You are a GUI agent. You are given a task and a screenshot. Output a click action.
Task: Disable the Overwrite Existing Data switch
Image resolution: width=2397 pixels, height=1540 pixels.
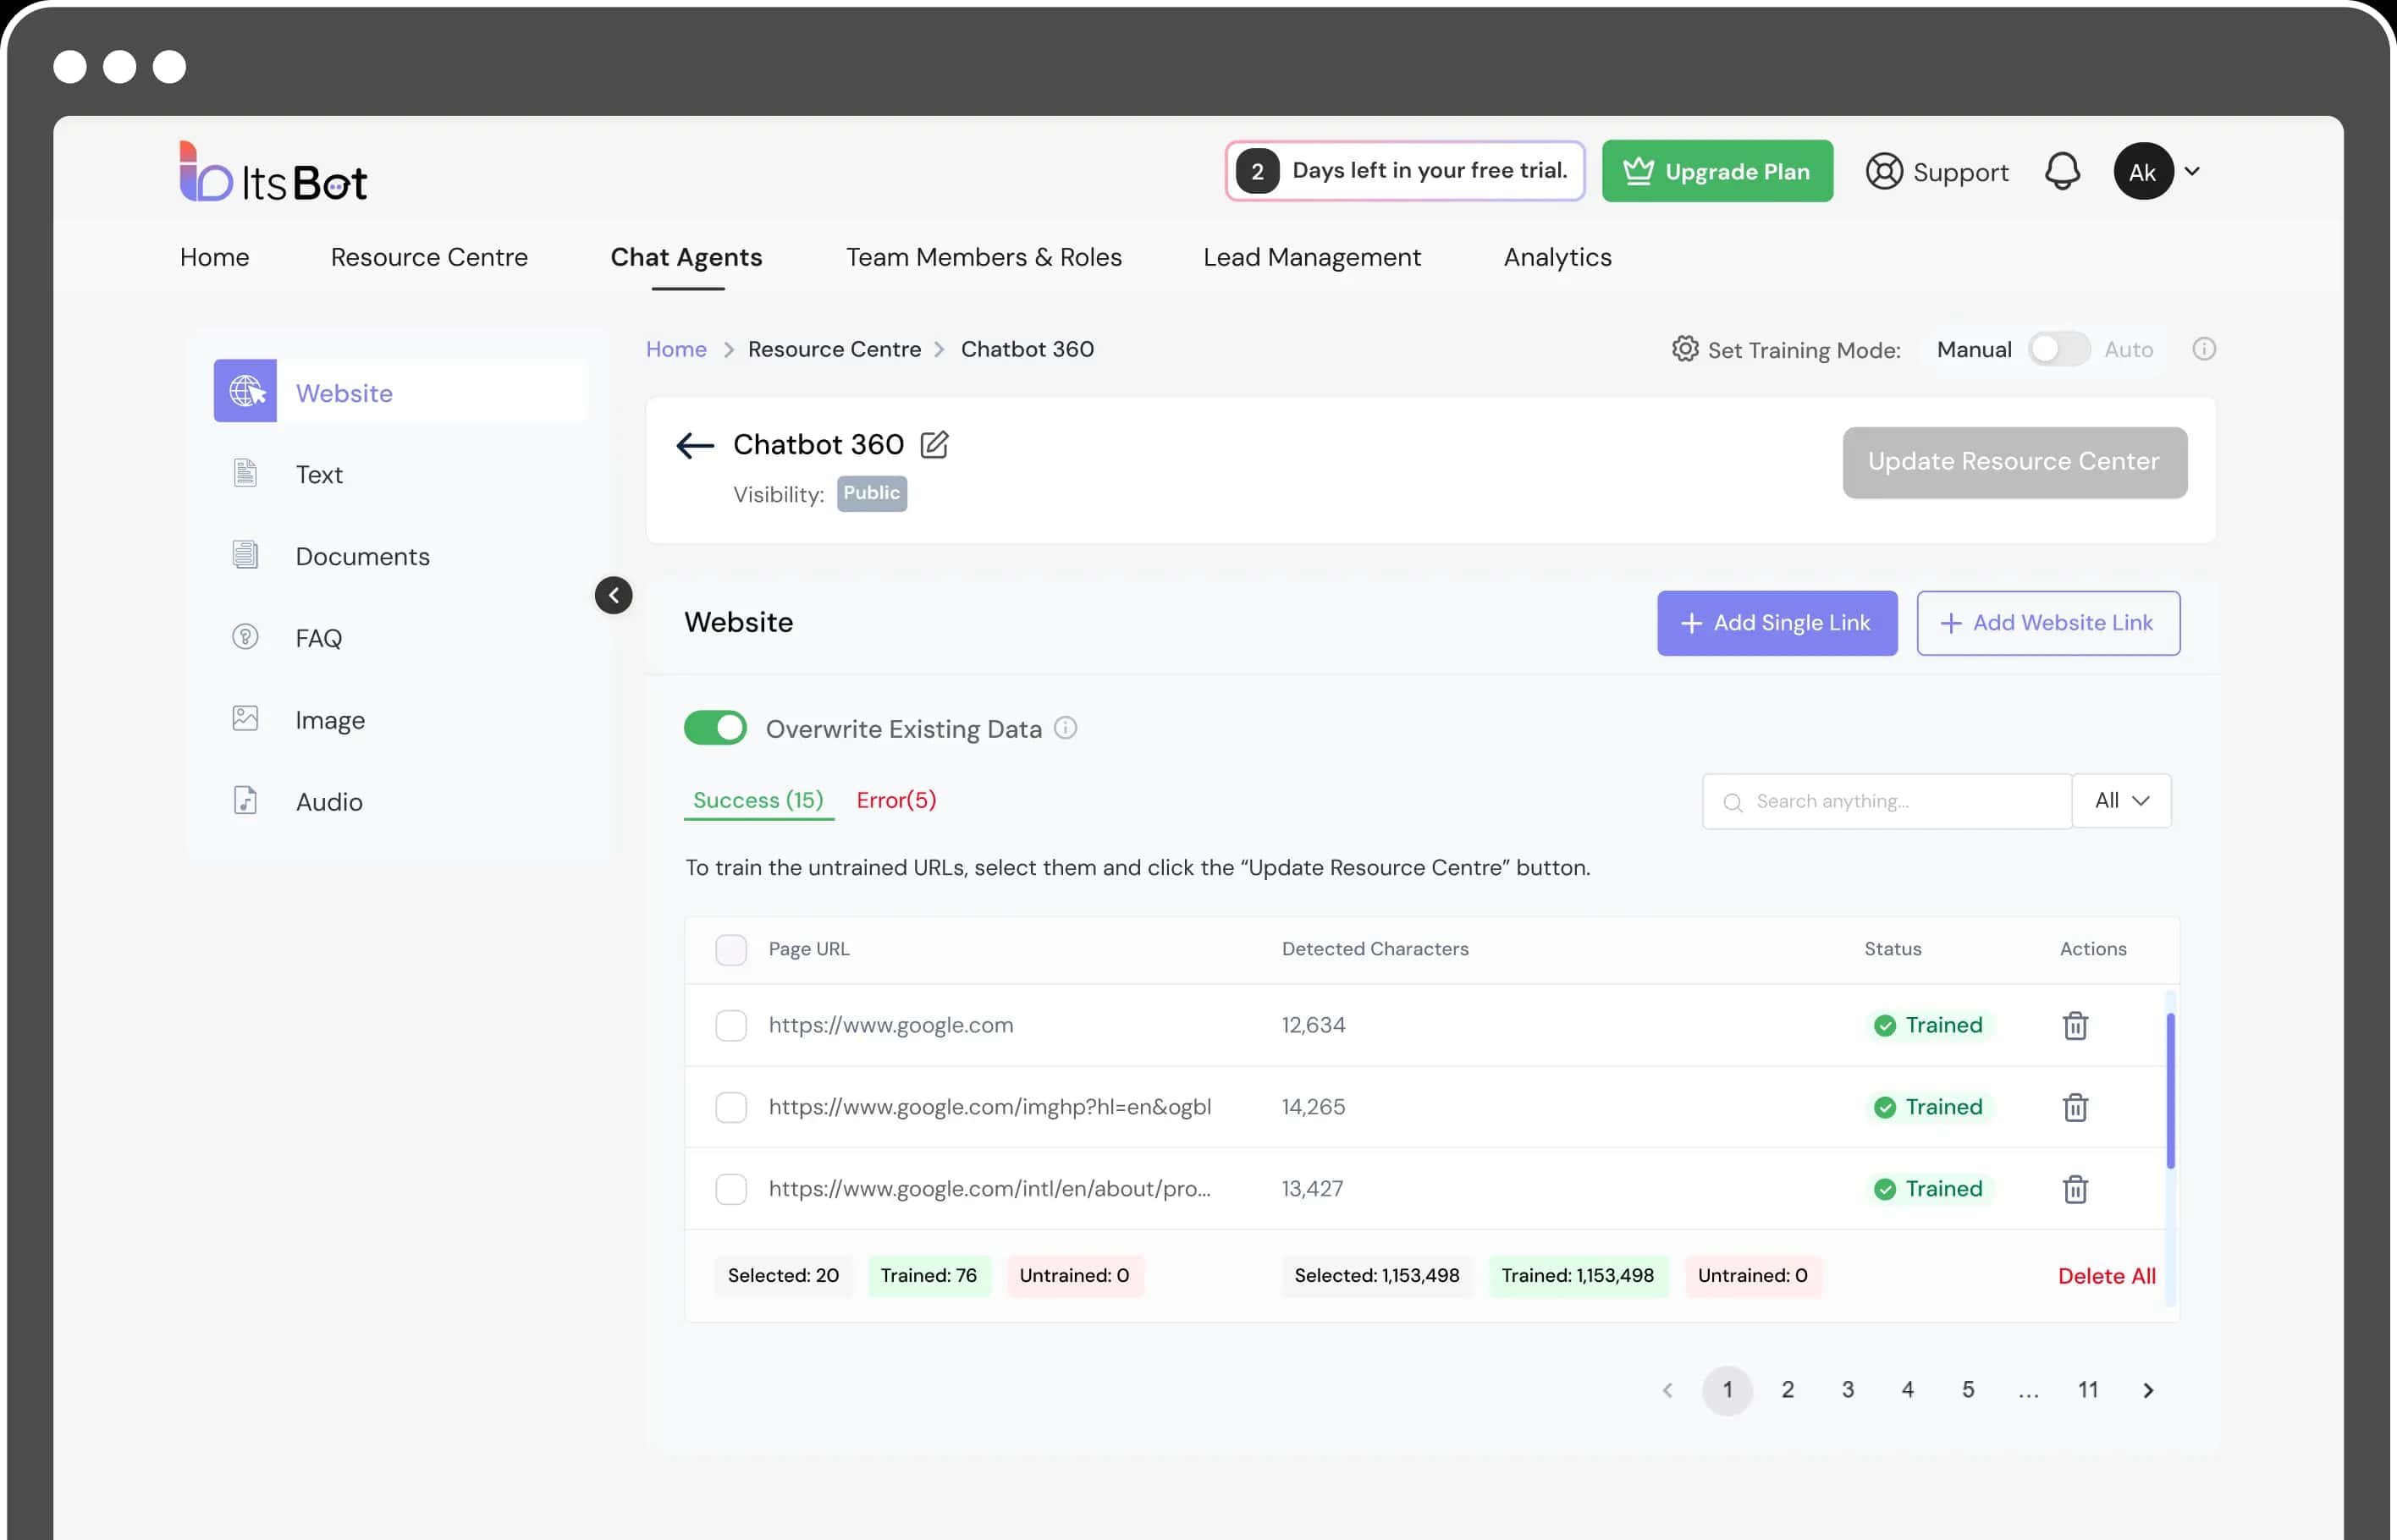click(x=715, y=728)
